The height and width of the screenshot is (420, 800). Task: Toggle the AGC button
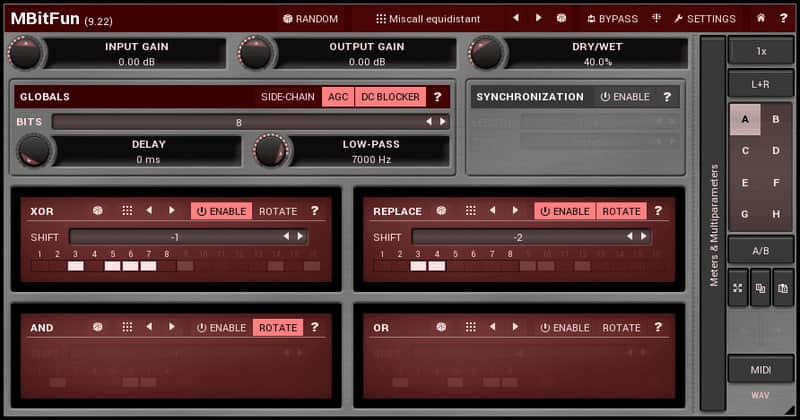tap(338, 97)
